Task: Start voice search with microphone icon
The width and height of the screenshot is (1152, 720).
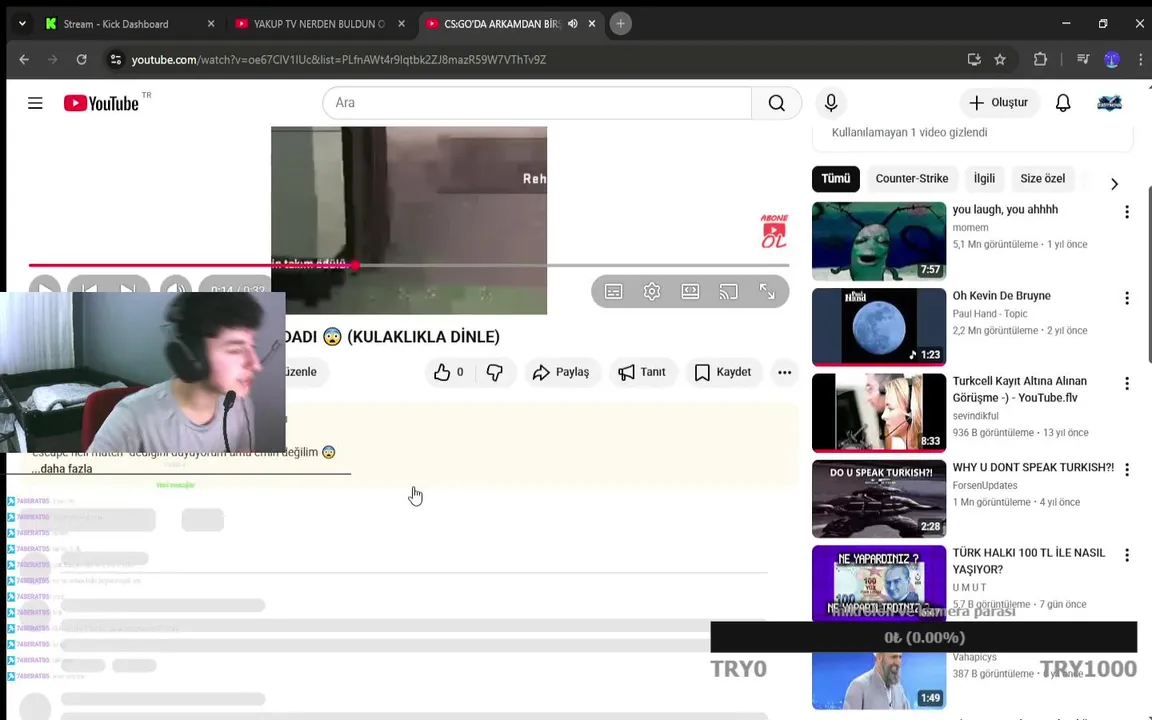Action: click(831, 103)
